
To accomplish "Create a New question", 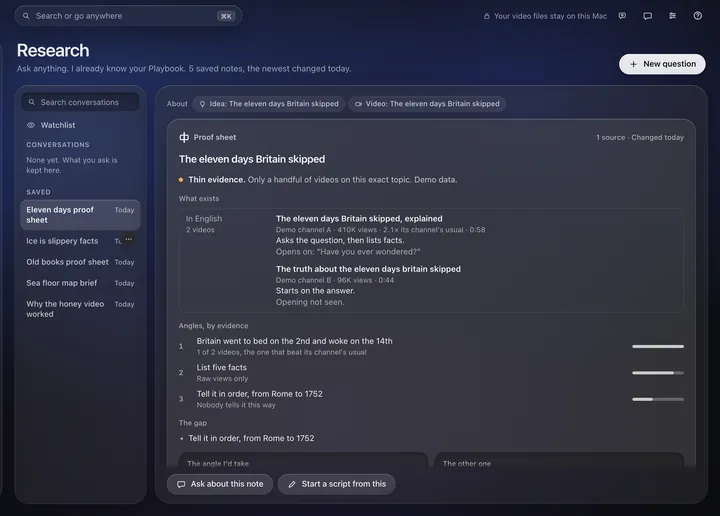I will (662, 64).
